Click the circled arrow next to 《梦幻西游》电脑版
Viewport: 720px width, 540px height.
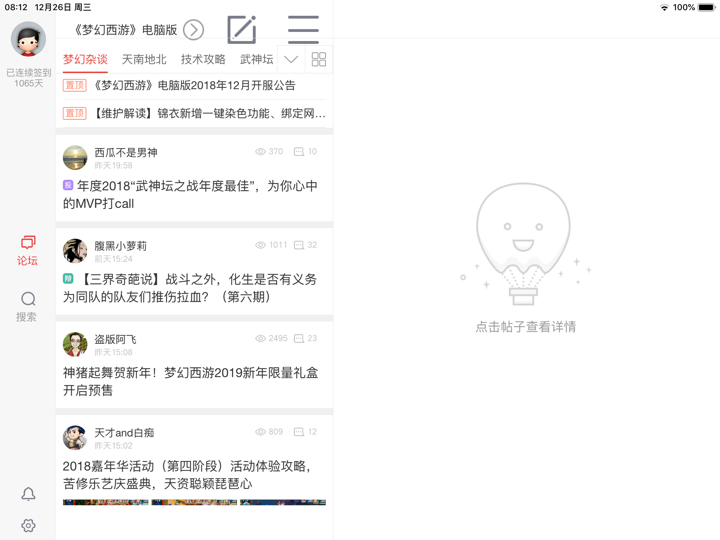point(193,30)
